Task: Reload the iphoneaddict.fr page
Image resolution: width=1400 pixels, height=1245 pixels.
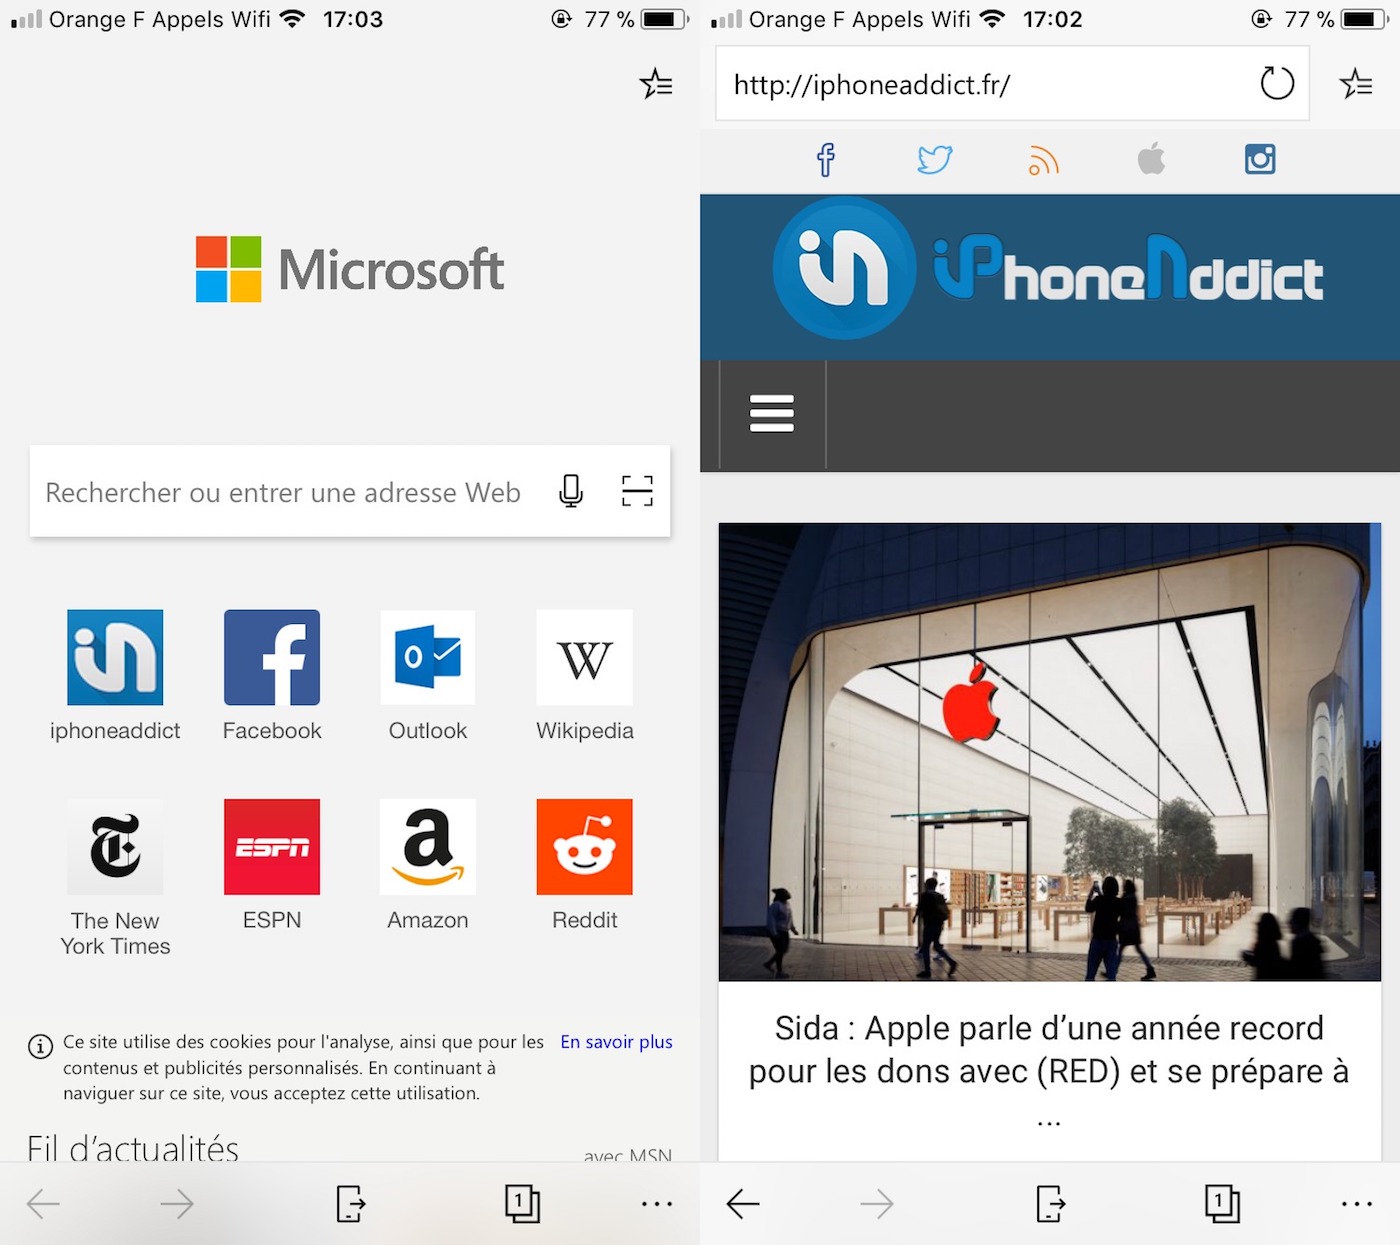Action: [x=1277, y=83]
